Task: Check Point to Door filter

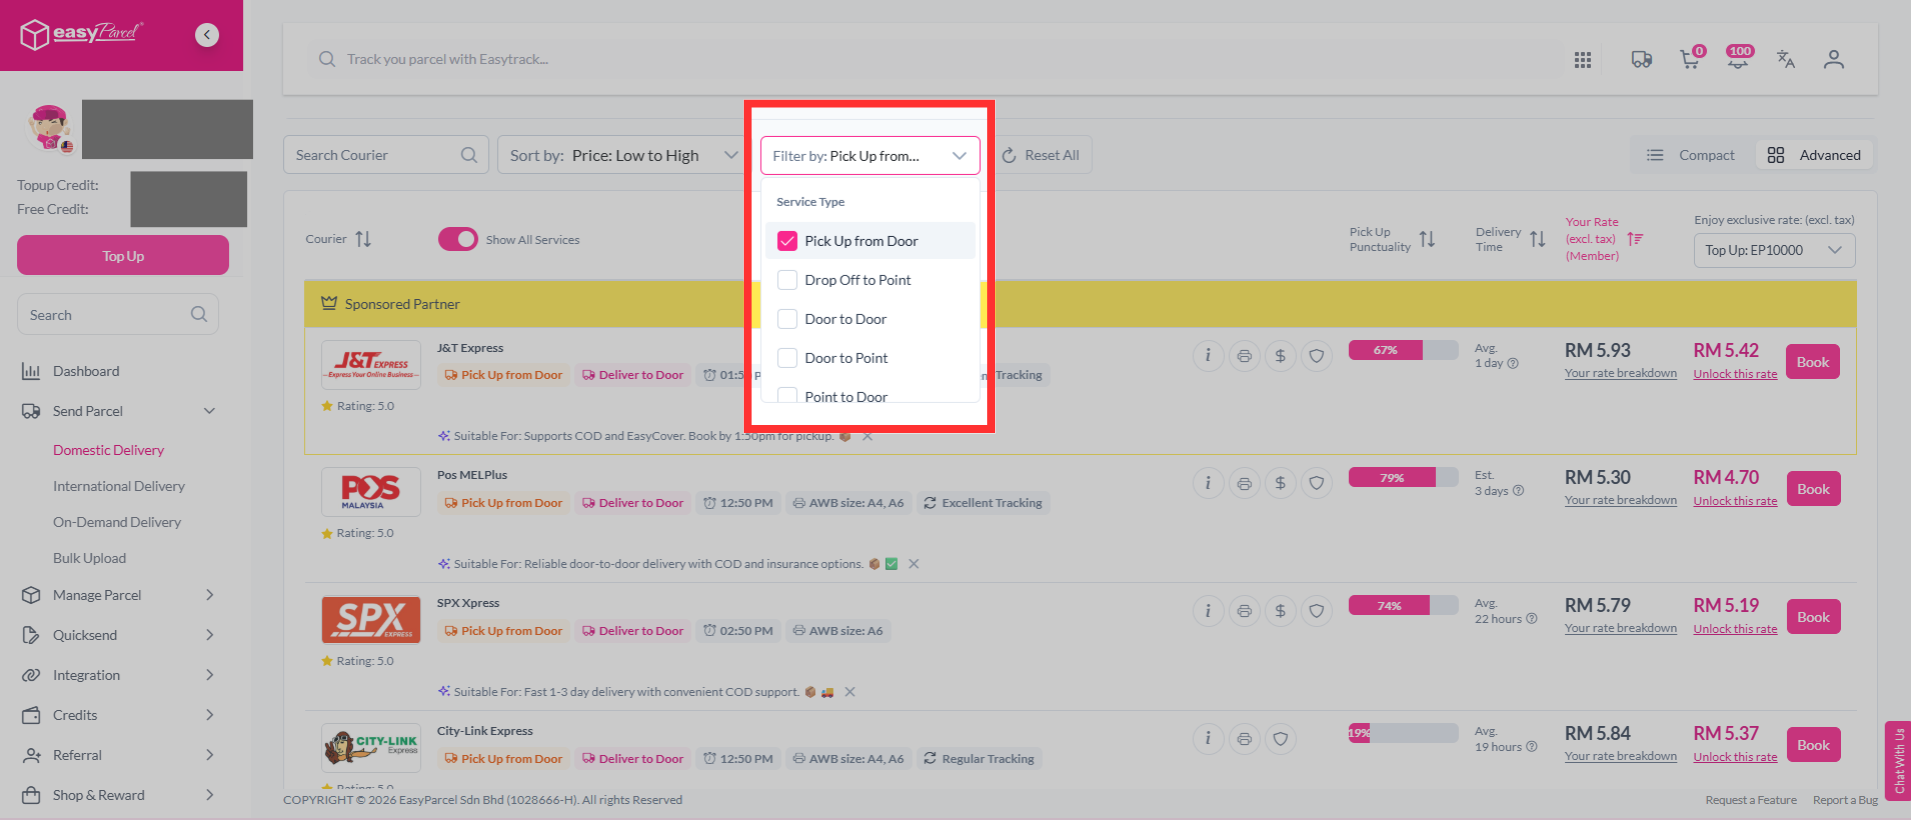Action: tap(788, 395)
